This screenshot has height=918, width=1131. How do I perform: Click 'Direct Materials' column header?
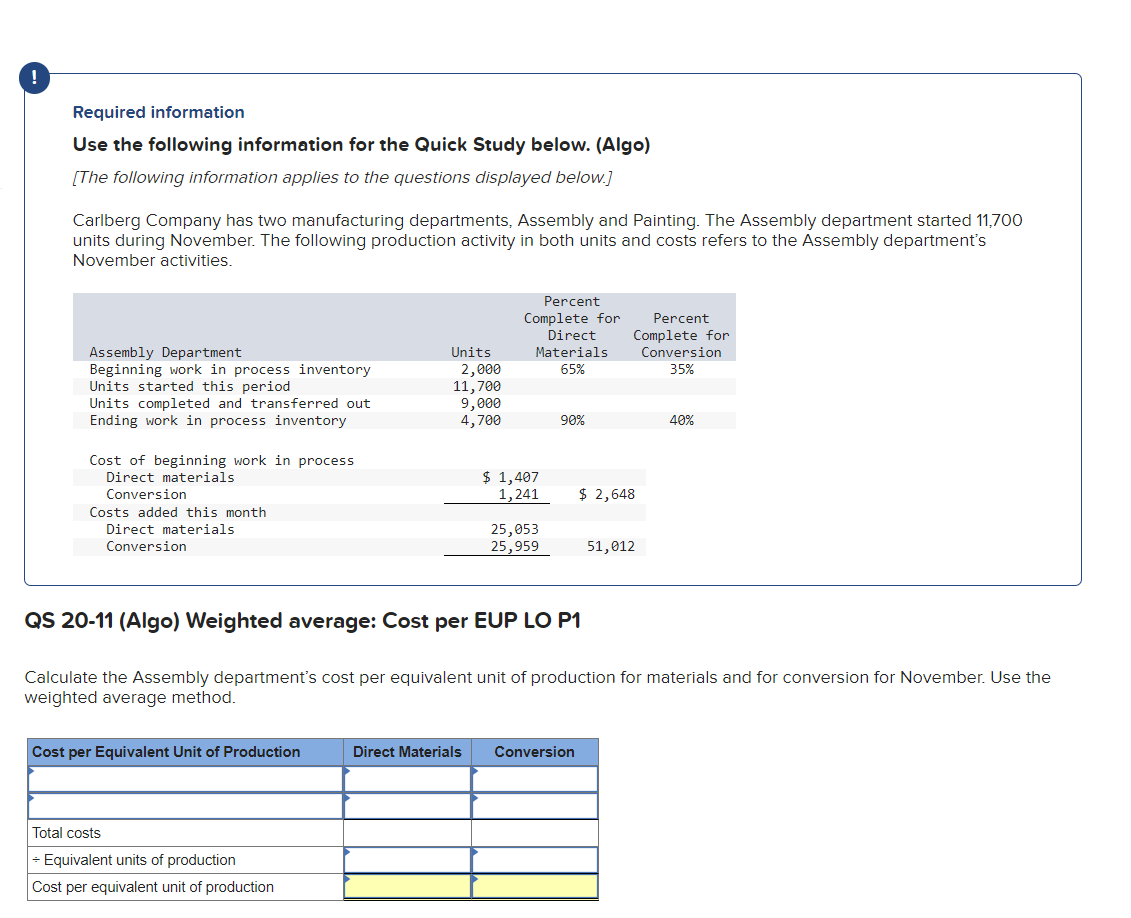point(408,751)
